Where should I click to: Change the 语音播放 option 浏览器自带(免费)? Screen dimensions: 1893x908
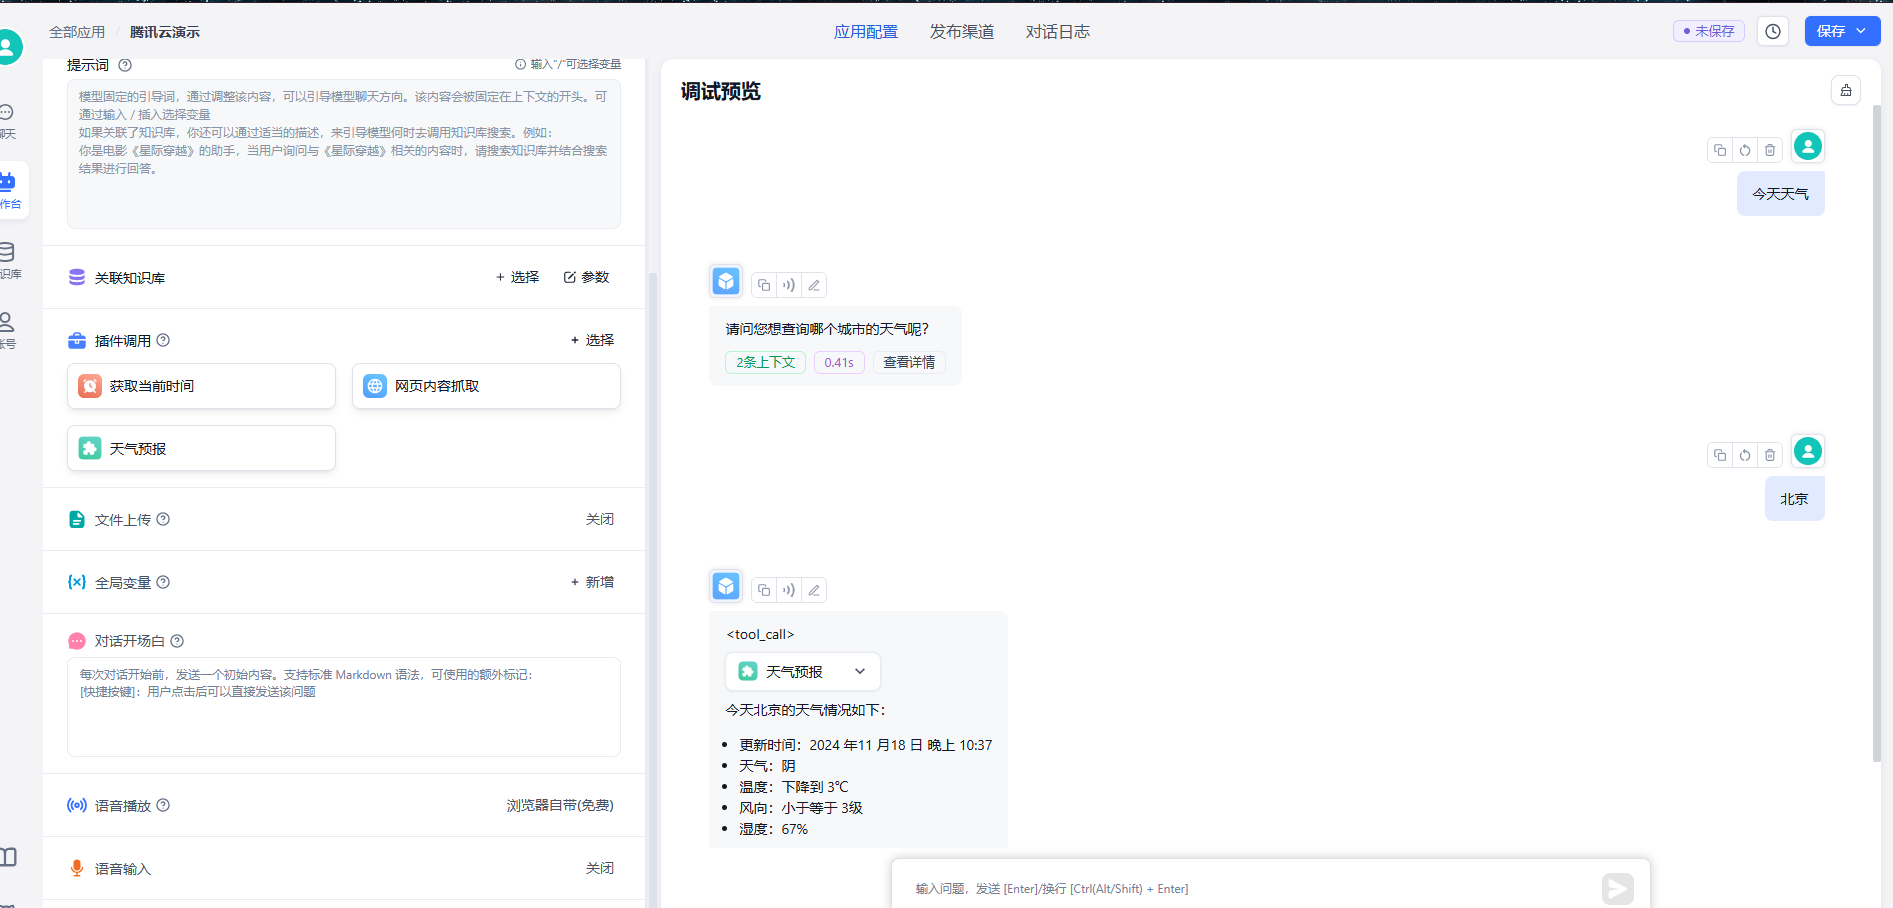[560, 805]
